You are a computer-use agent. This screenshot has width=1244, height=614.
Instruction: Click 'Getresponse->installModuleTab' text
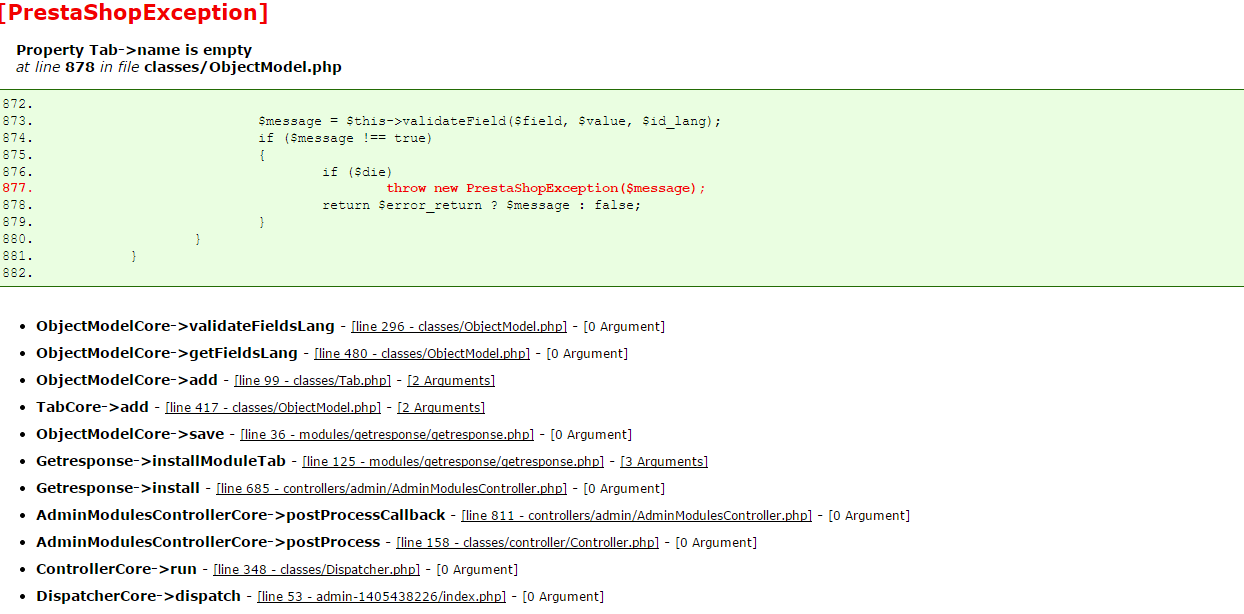coord(161,461)
